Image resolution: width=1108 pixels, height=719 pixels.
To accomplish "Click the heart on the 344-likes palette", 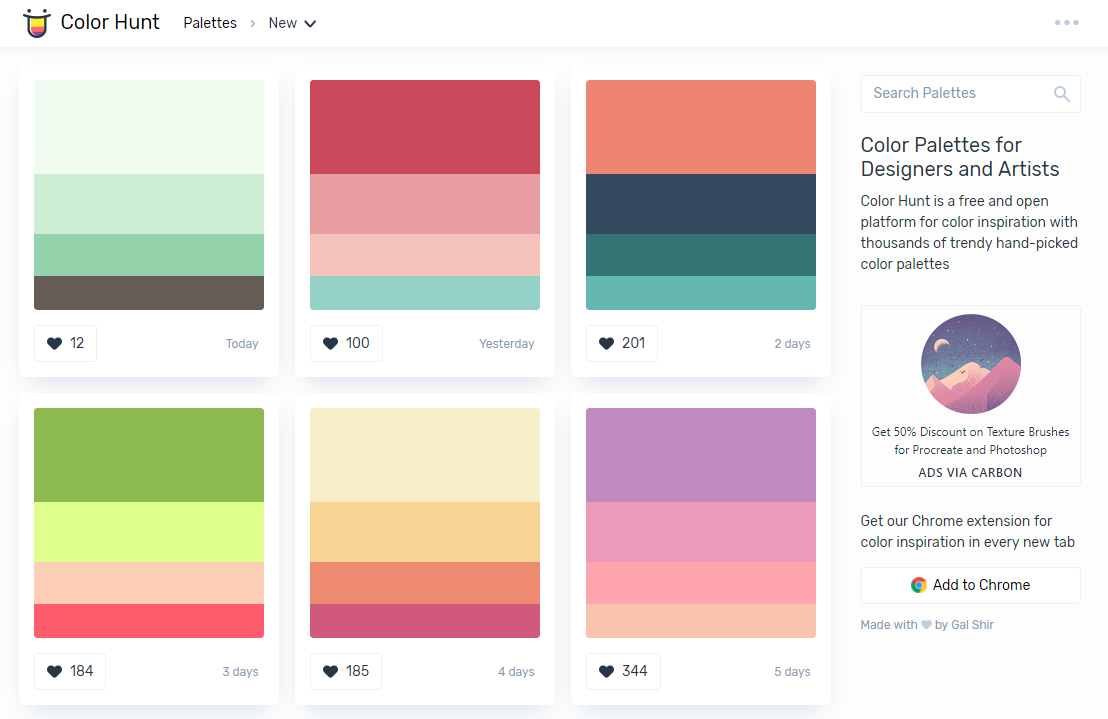I will (x=620, y=671).
